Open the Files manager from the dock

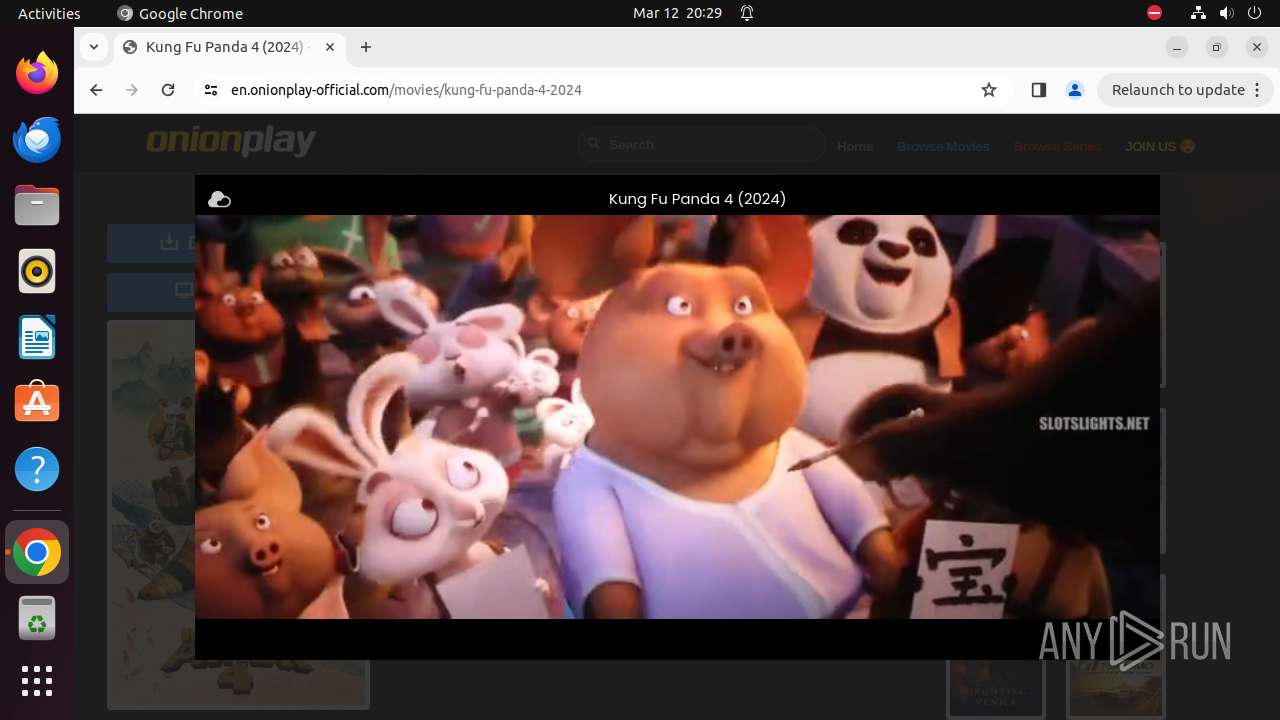click(37, 205)
